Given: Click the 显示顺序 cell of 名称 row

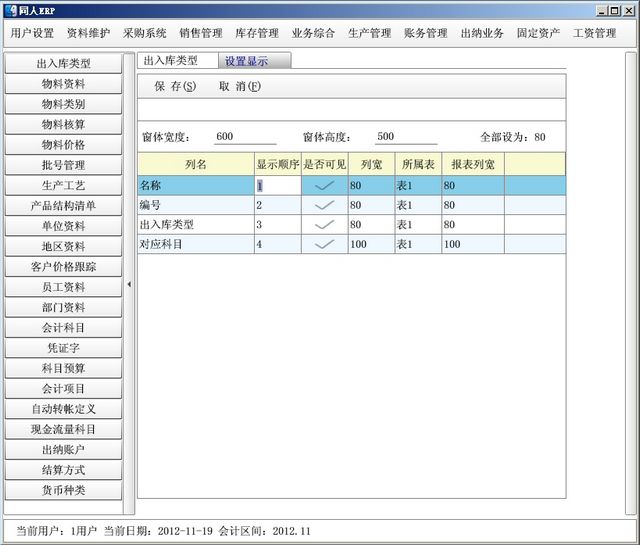Looking at the screenshot, I should tap(277, 185).
